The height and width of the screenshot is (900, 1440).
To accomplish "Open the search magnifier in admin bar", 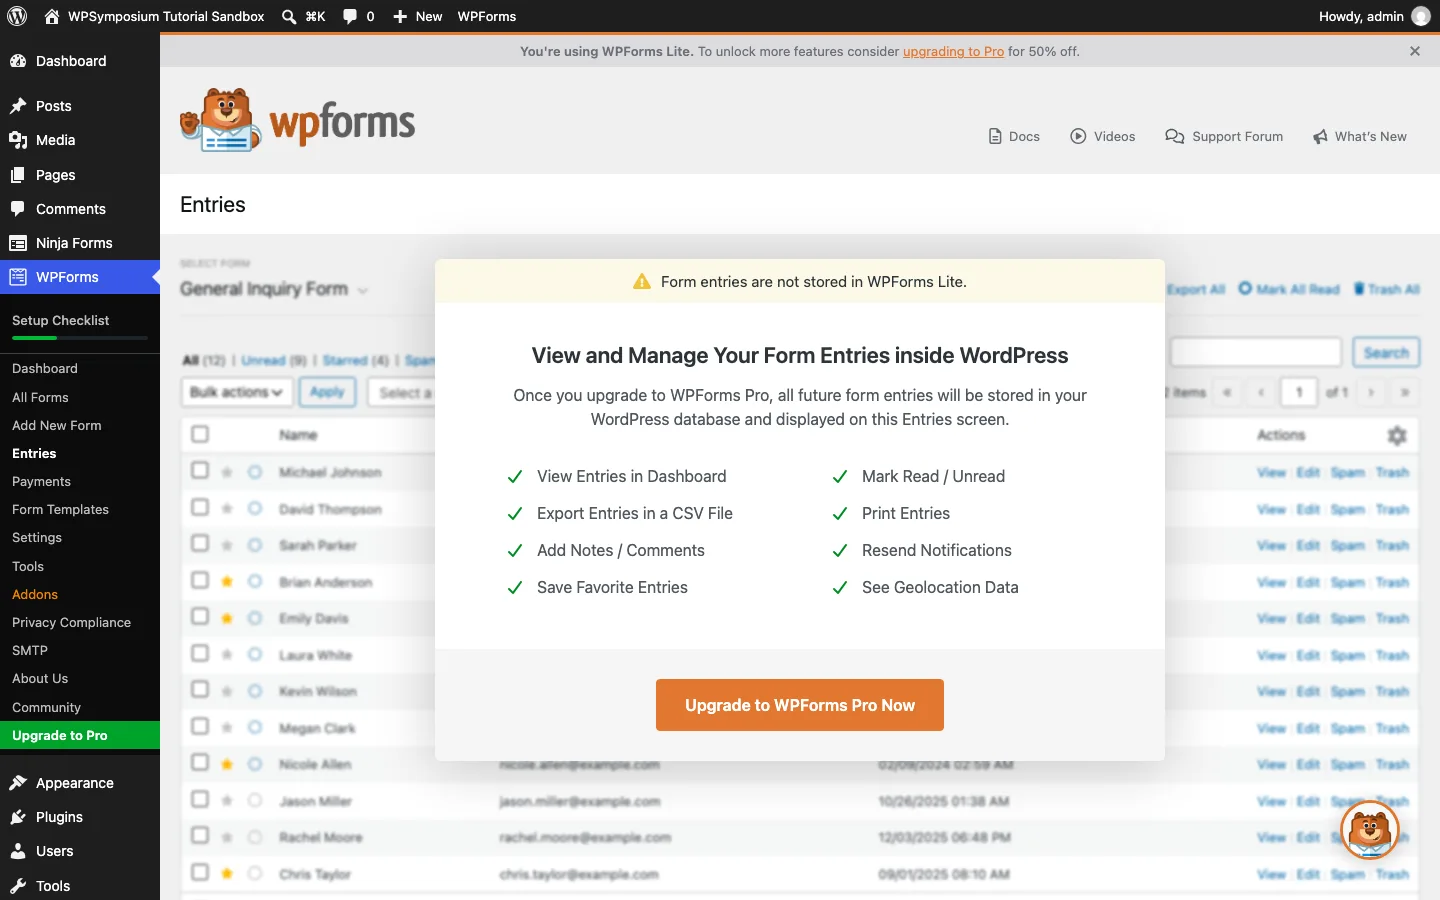I will [289, 16].
